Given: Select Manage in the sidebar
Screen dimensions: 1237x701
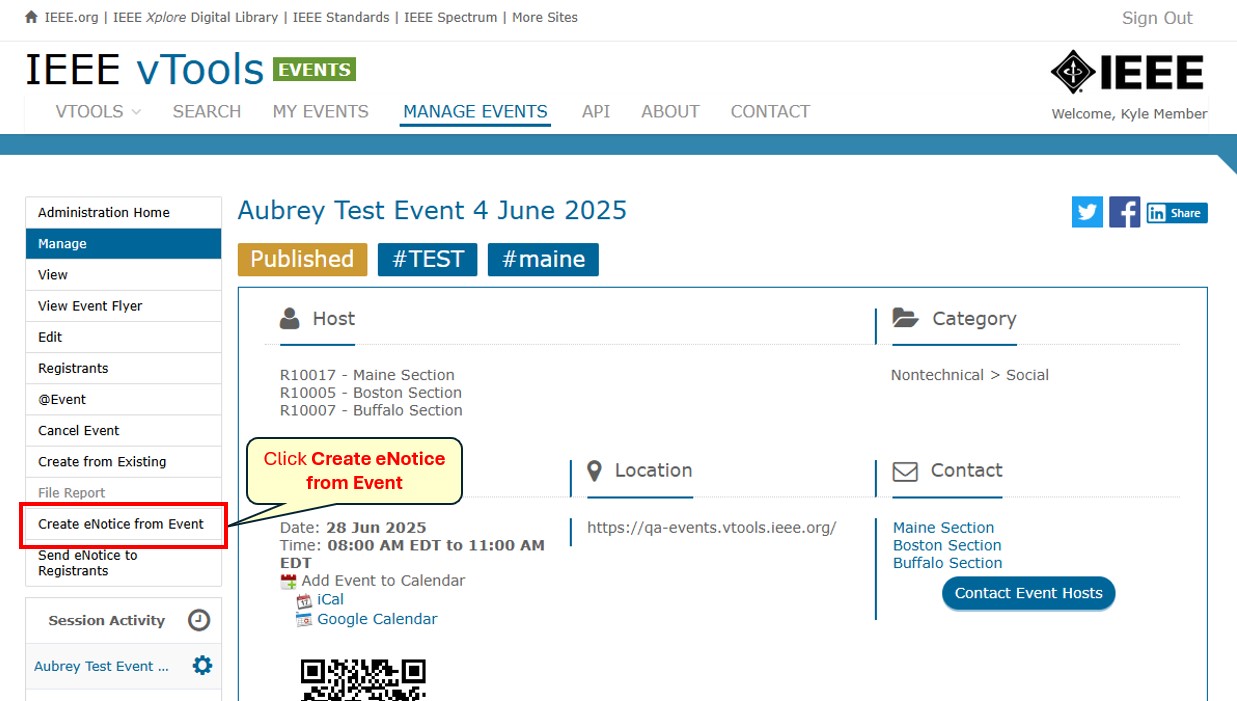Looking at the screenshot, I should click(123, 244).
